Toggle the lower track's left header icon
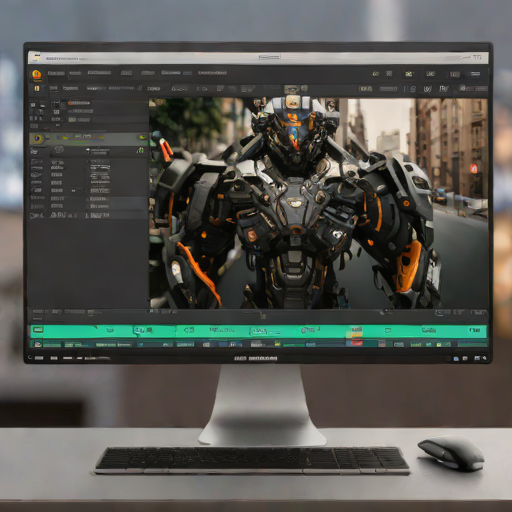The width and height of the screenshot is (512, 512). (x=38, y=343)
